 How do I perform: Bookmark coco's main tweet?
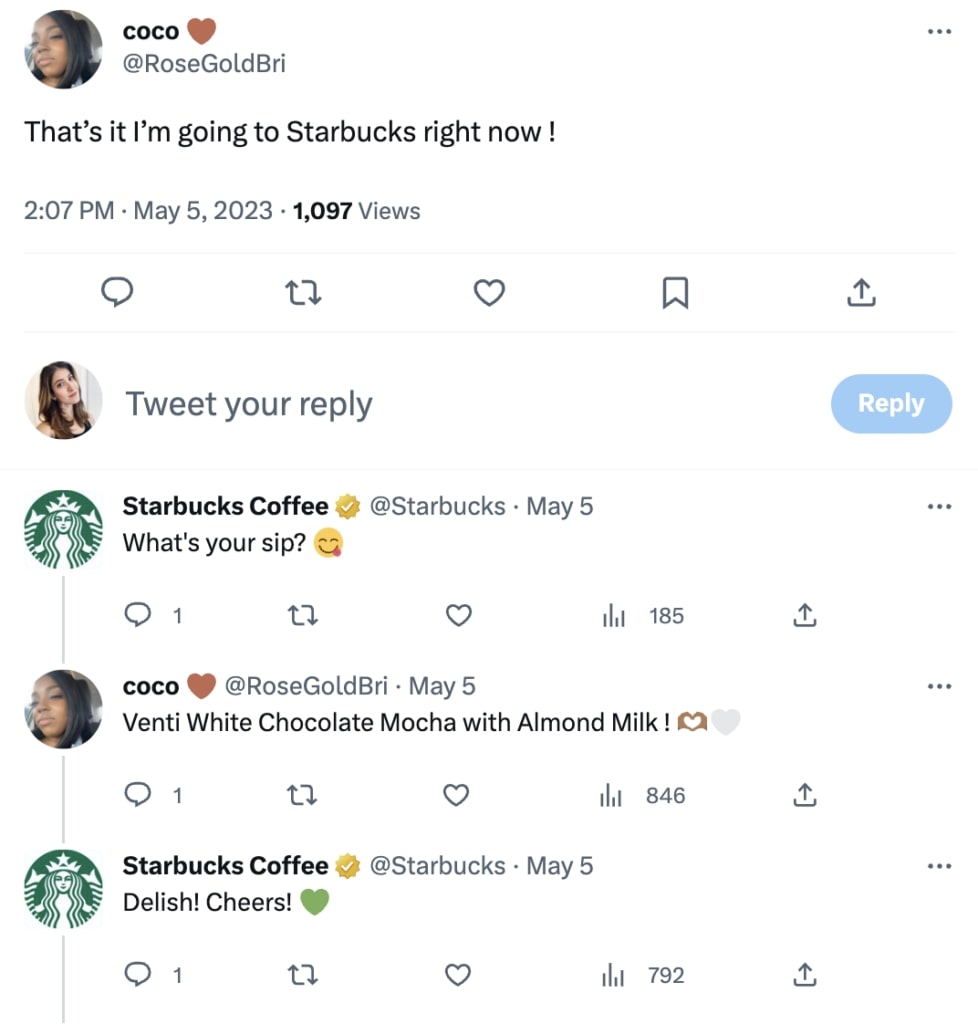[675, 292]
